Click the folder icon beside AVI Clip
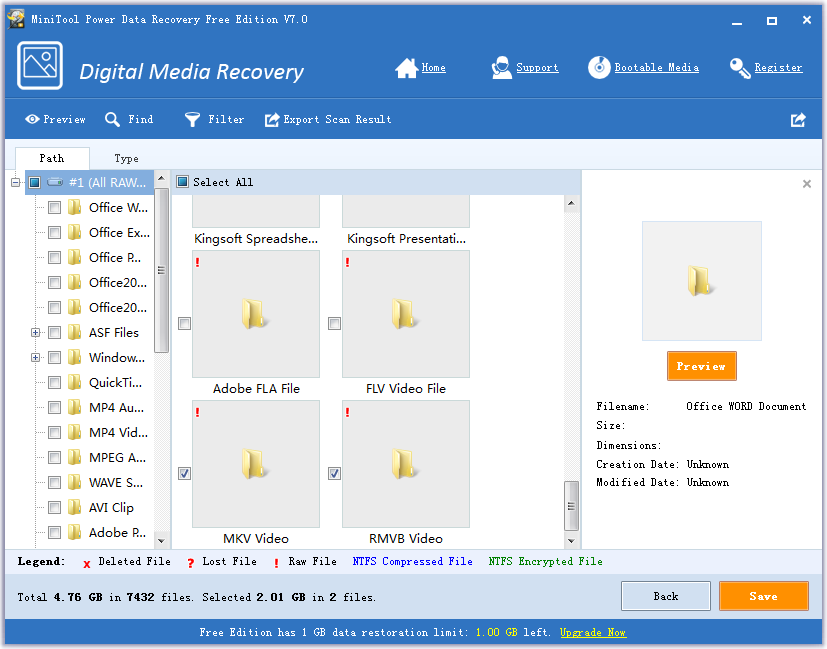This screenshot has height=649, width=827. (x=74, y=507)
